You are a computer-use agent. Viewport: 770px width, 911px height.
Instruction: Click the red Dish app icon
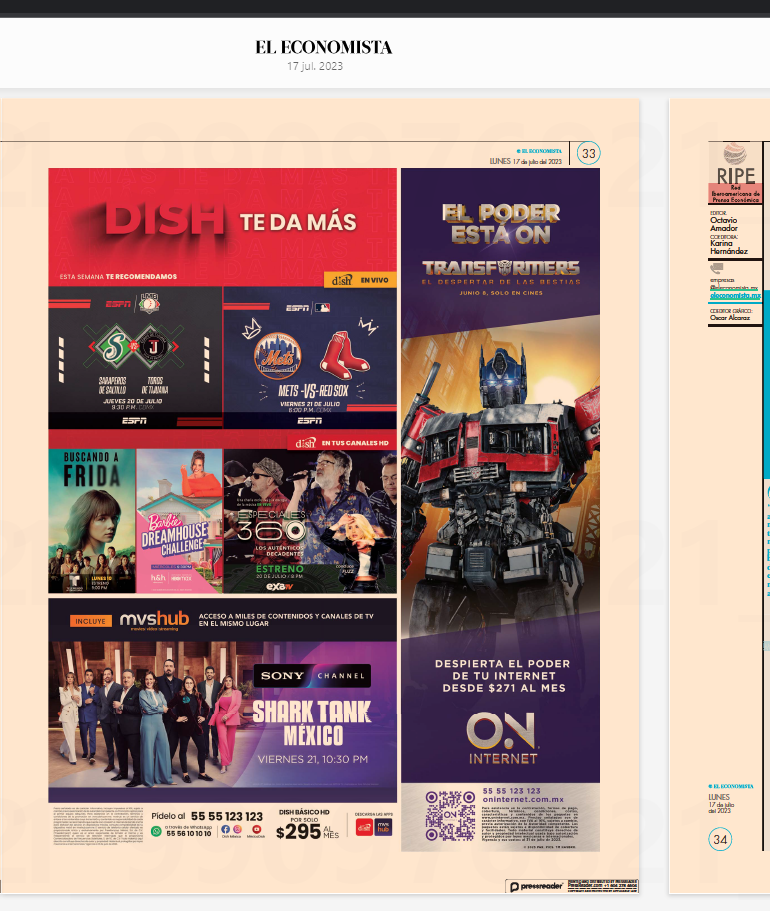(365, 828)
